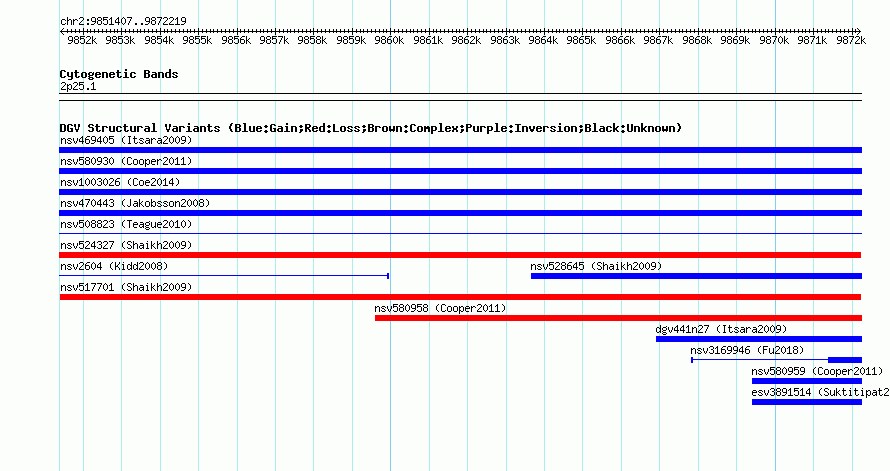890x471 pixels.
Task: Open the nsv517701 (Shaikh2009) label
Action: (126, 287)
